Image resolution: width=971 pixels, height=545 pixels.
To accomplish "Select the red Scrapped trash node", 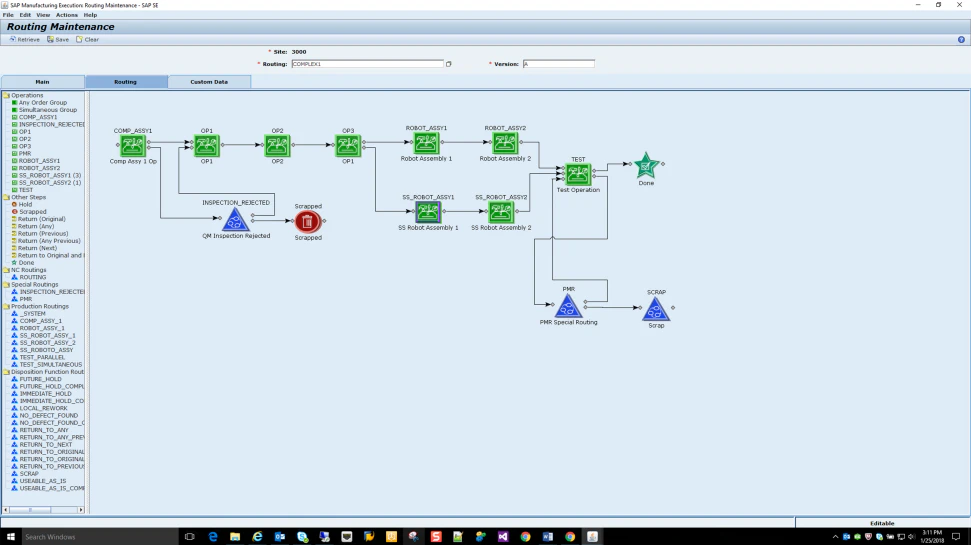I will click(307, 222).
